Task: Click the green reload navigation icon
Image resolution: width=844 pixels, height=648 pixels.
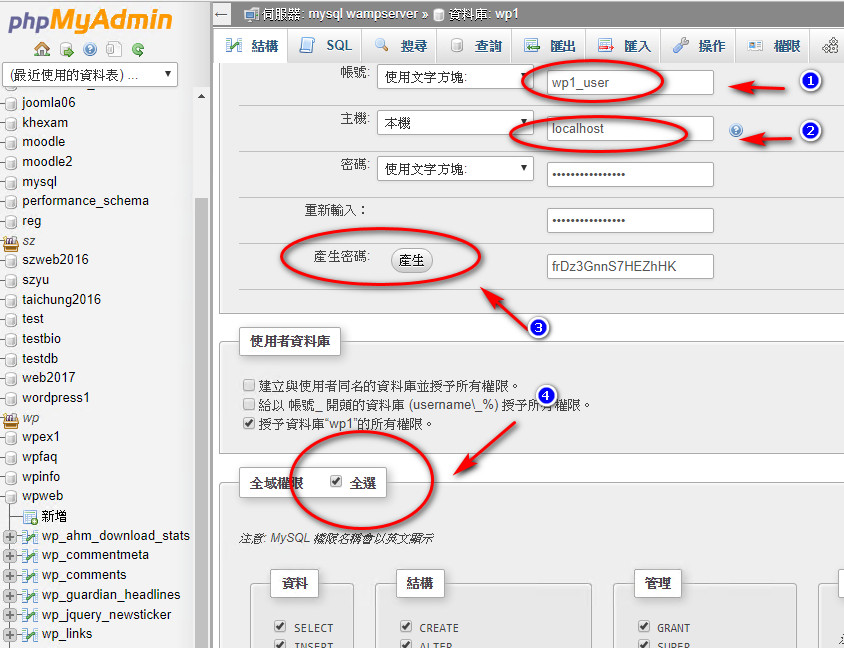Action: 138,50
